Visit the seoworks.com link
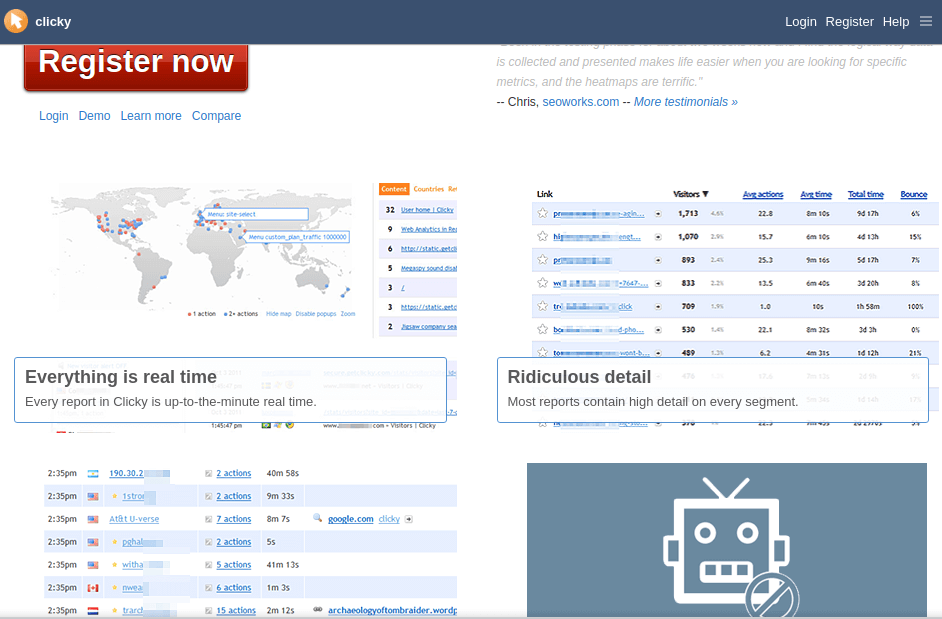 [580, 102]
